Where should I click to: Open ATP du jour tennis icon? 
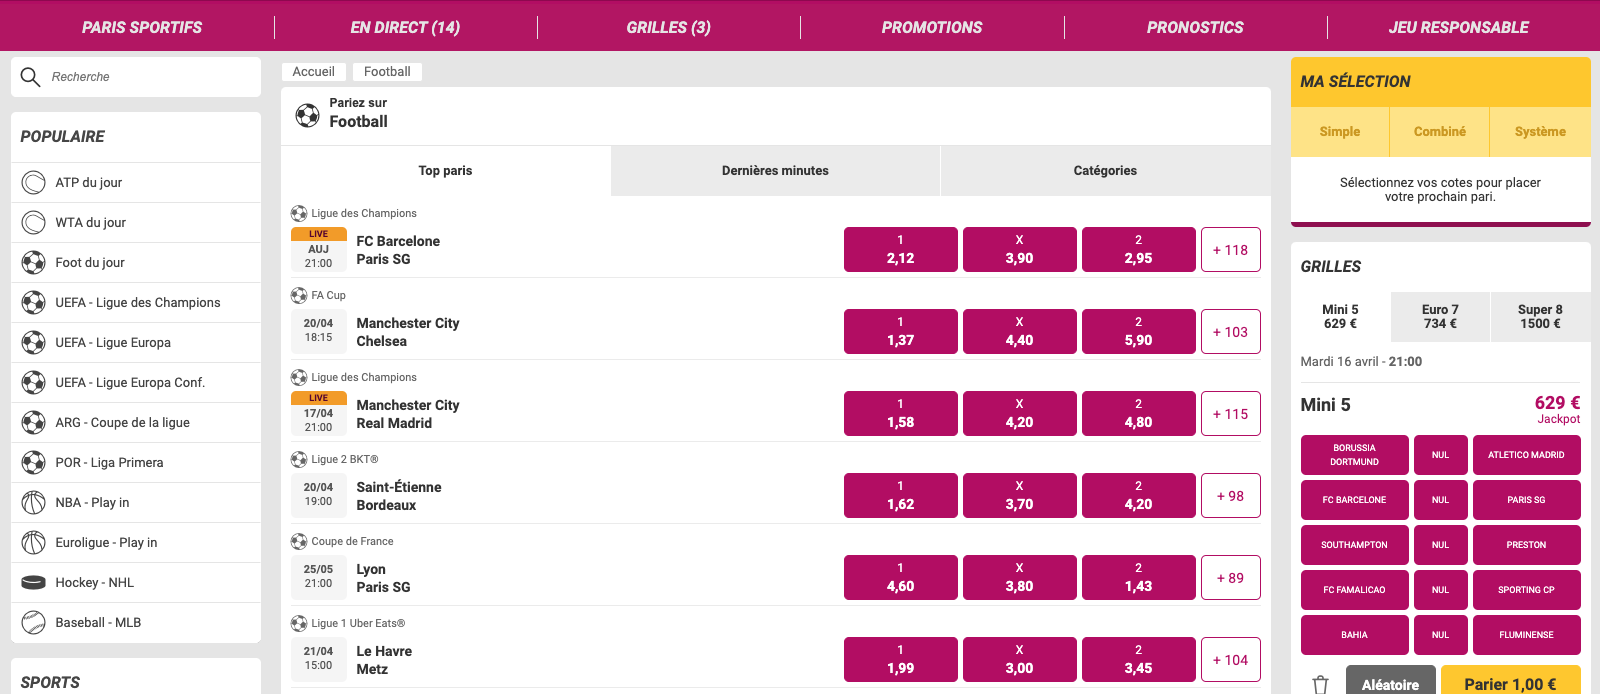[x=34, y=182]
